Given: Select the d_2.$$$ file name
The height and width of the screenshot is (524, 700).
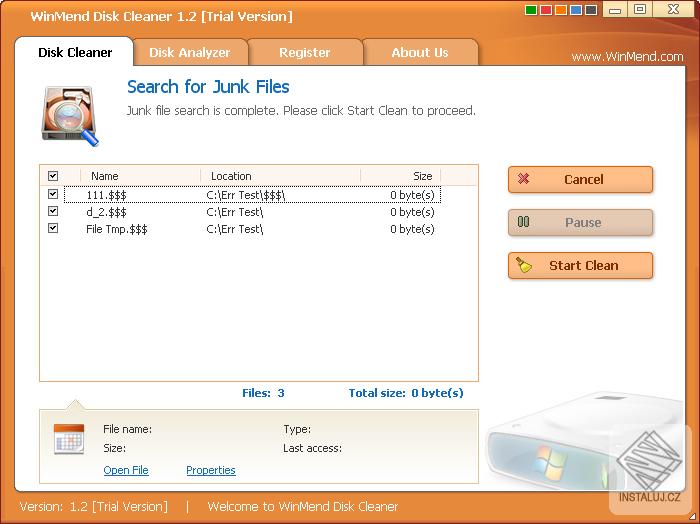Looking at the screenshot, I should tap(106, 212).
